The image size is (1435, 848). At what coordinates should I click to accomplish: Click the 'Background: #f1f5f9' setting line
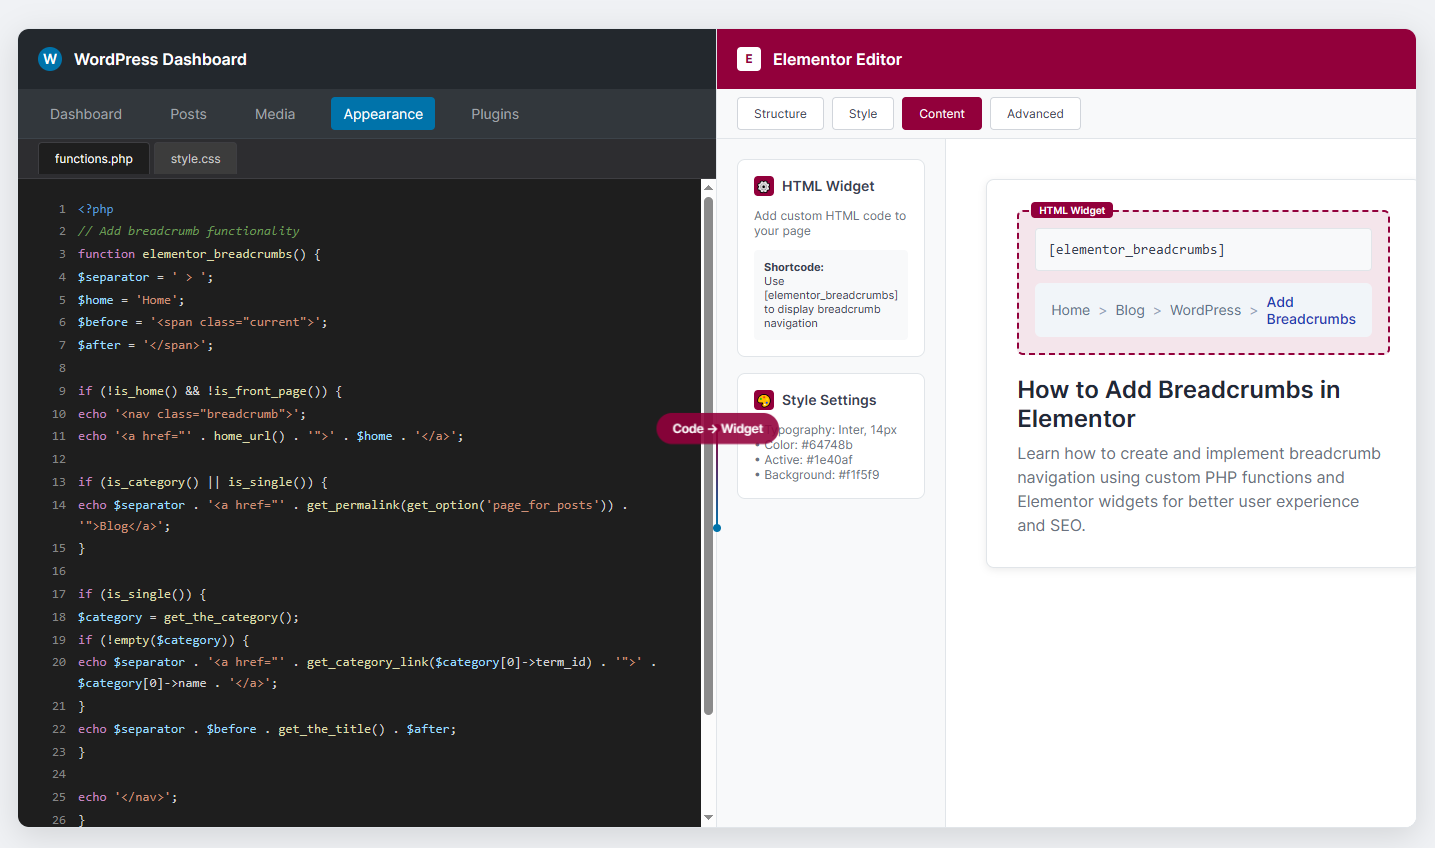point(817,475)
